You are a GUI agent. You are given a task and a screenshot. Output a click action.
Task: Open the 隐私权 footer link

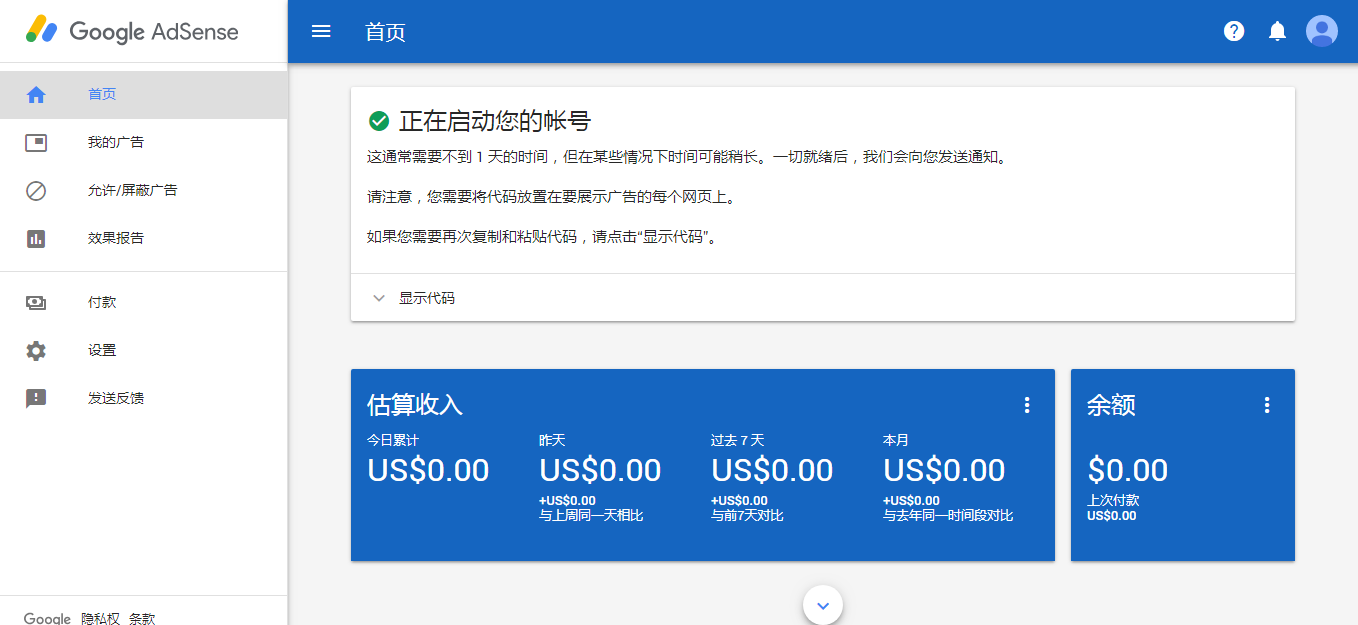point(100,619)
